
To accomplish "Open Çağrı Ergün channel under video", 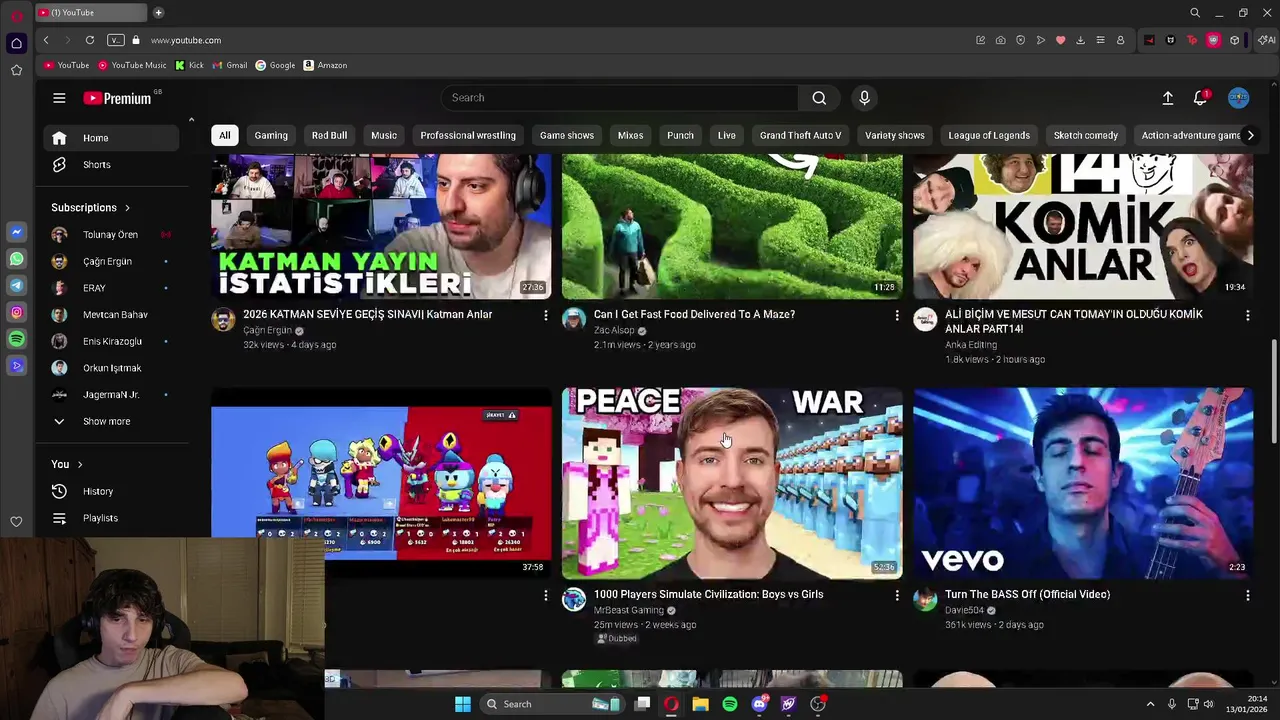I will (267, 331).
